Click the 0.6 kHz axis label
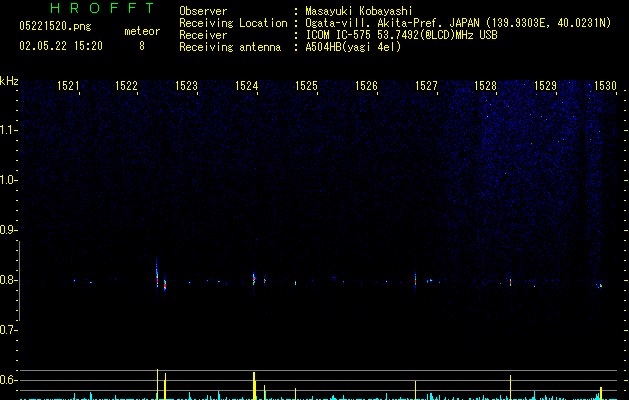The image size is (629, 400). tap(8, 380)
